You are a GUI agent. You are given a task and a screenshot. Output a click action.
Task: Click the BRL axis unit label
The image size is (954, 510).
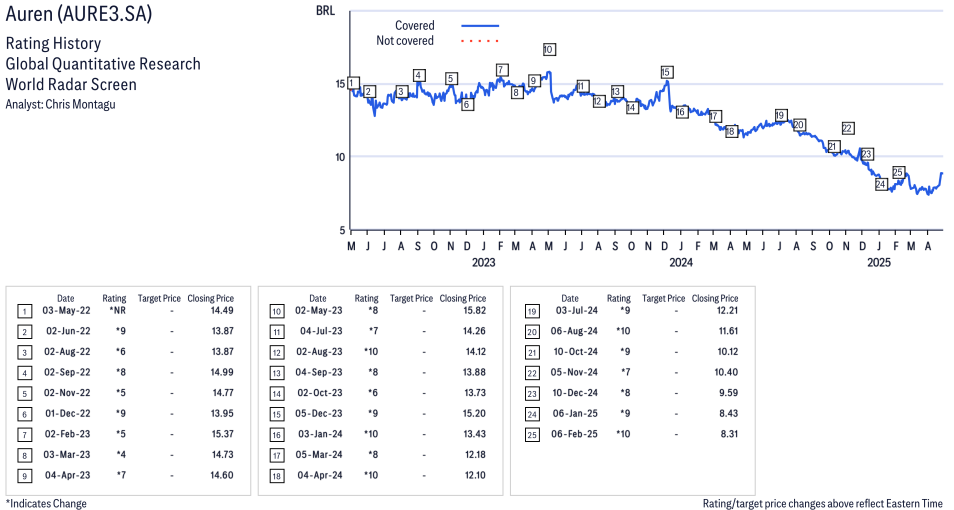click(x=325, y=11)
